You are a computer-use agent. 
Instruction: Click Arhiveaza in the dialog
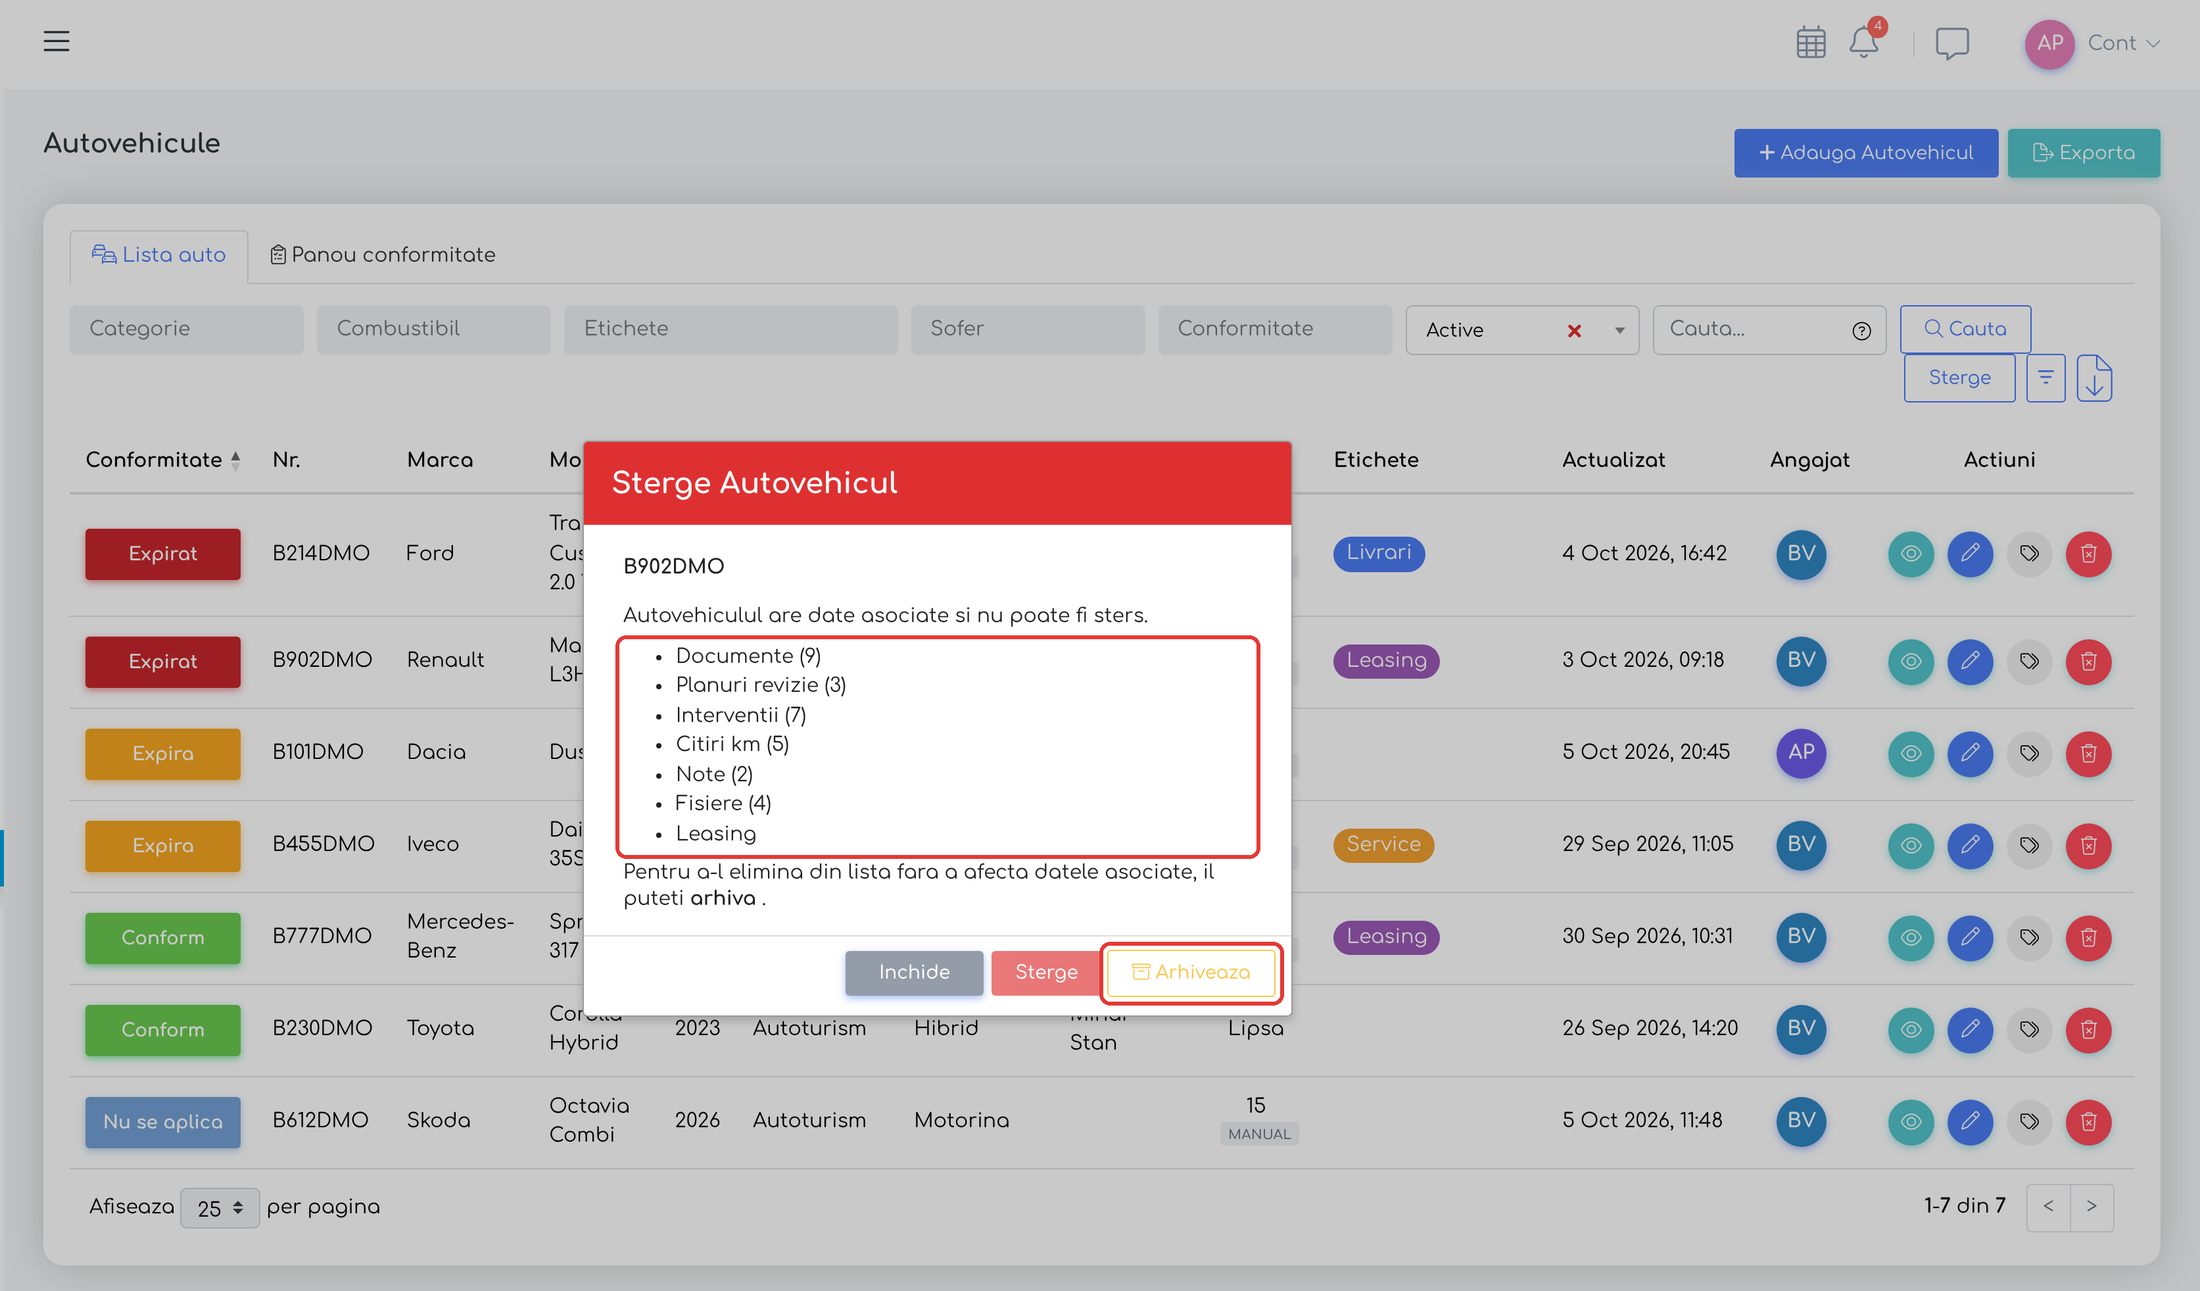[x=1191, y=972]
